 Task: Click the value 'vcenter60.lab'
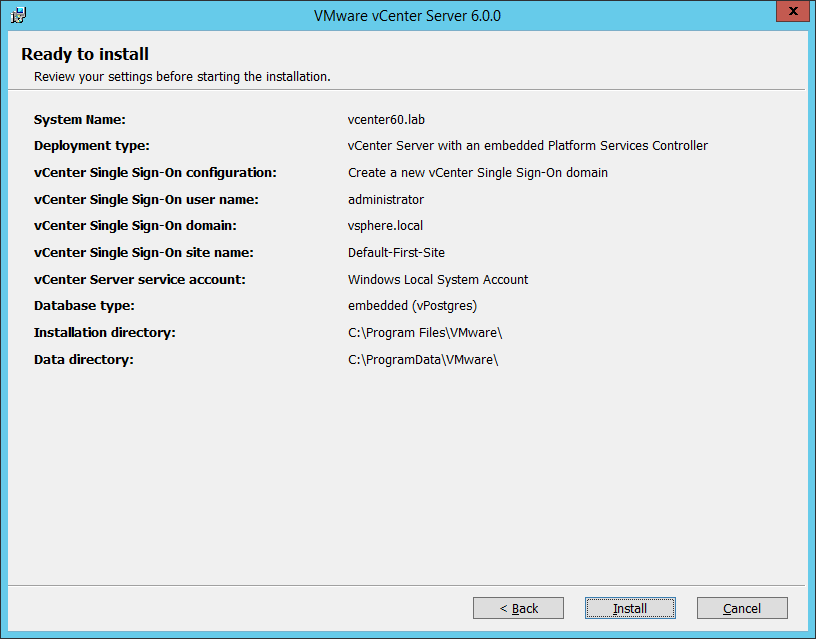click(x=386, y=120)
